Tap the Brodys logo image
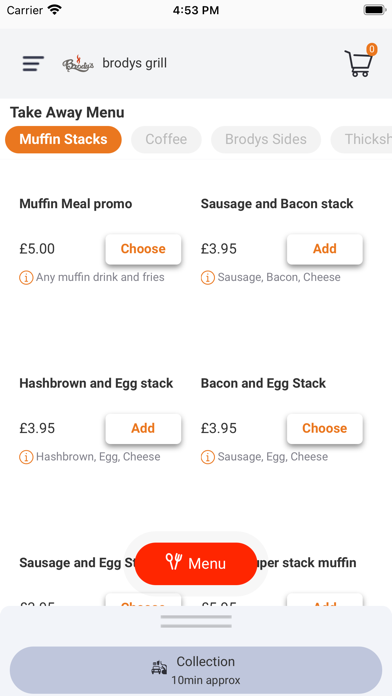 pos(78,64)
